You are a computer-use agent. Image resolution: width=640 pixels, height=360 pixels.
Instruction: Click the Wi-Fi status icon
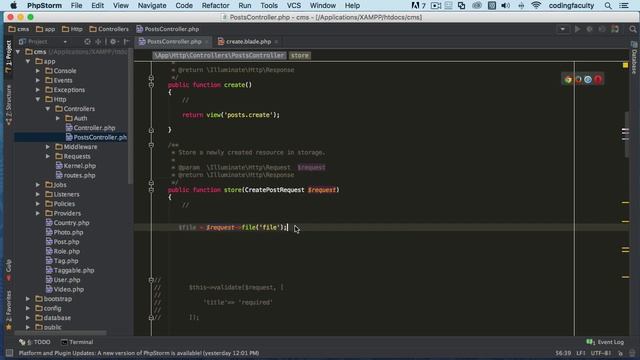coord(536,5)
